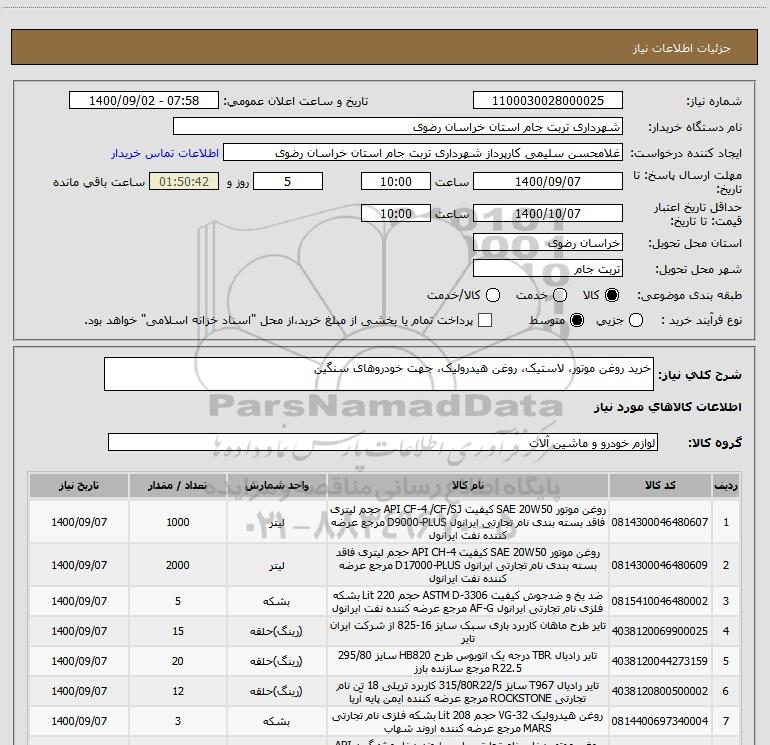This screenshot has width=770, height=745.
Task: Click the D17000-PLUS motor oil product name
Action: [468, 565]
